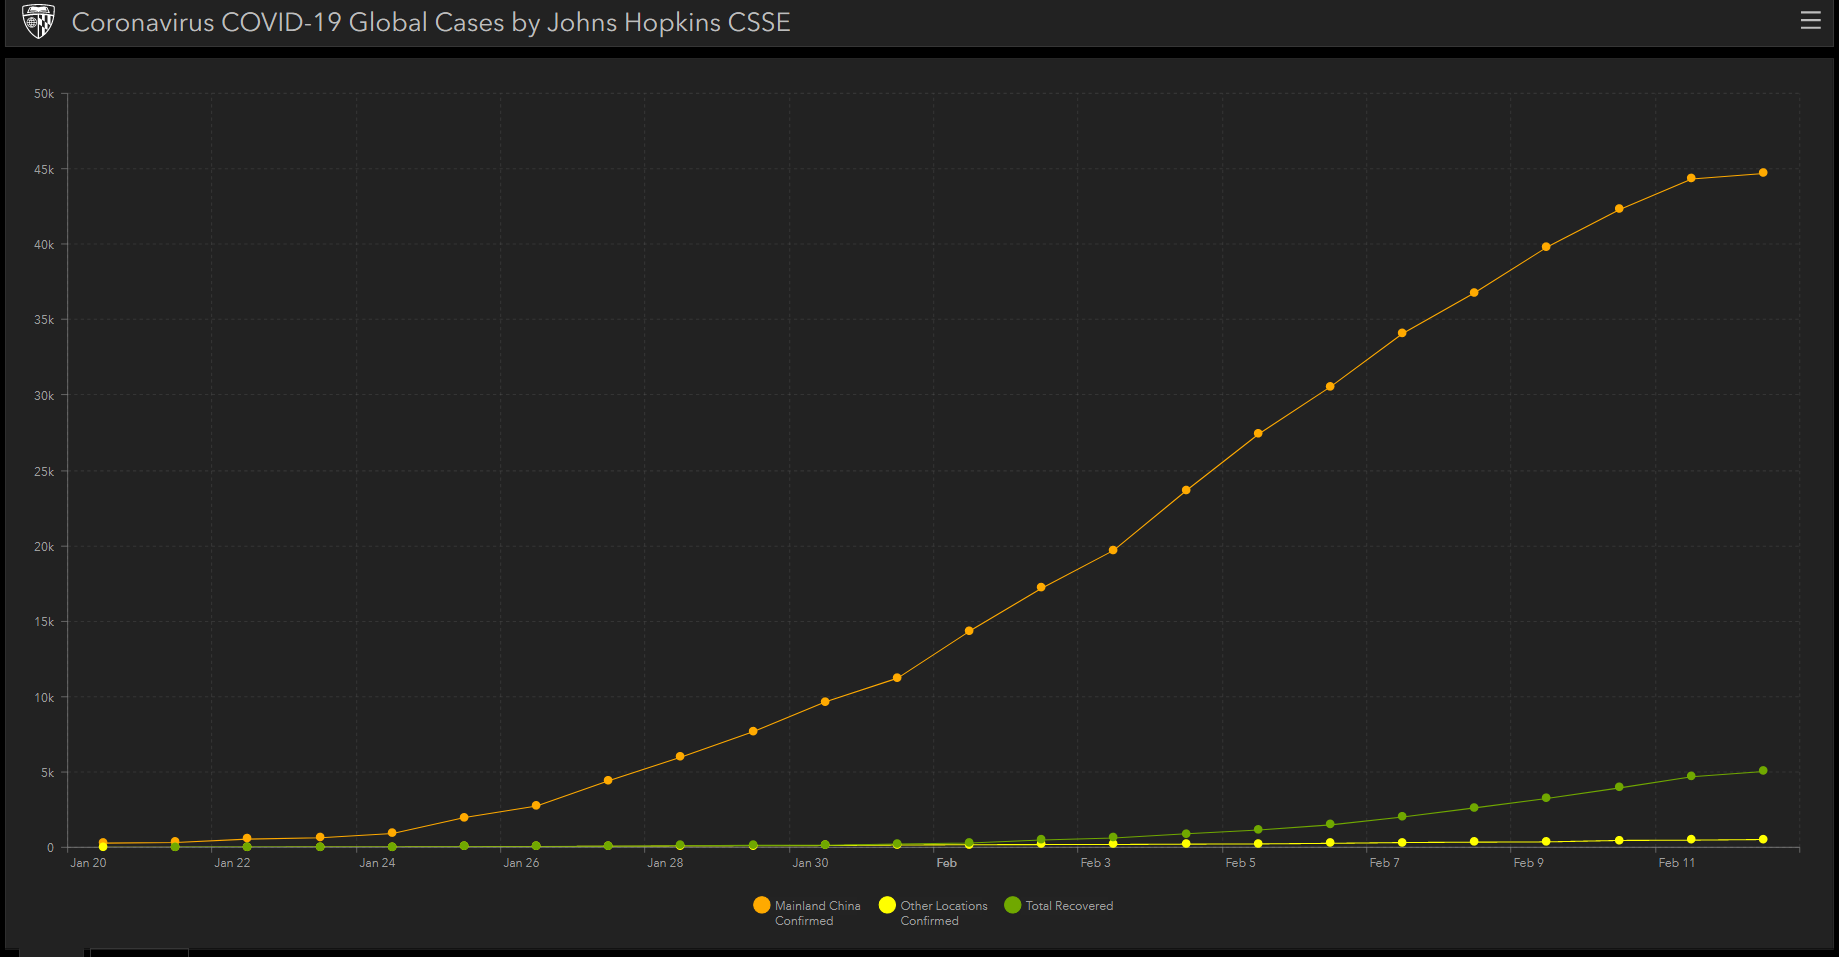This screenshot has height=957, width=1839.
Task: Click the 25k y-axis label
Action: pyautogui.click(x=44, y=471)
